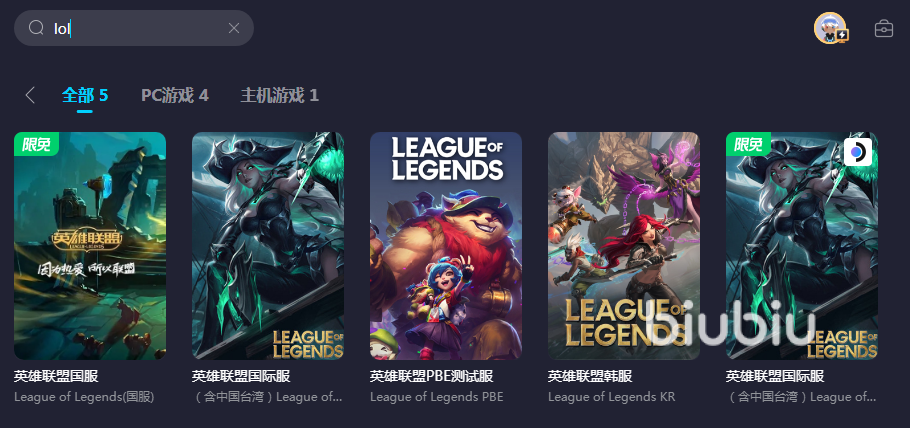910x428 pixels.
Task: Focus the search field containing lol
Action: pyautogui.click(x=134, y=28)
